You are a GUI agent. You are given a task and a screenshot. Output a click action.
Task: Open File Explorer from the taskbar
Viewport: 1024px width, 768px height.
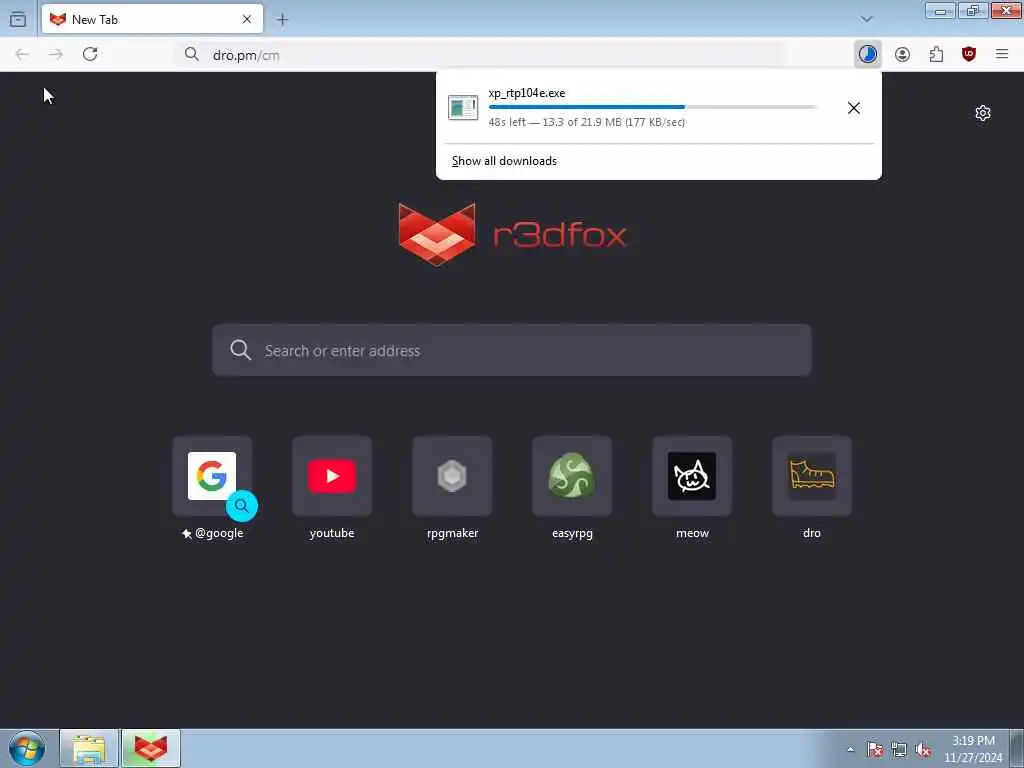click(x=89, y=748)
